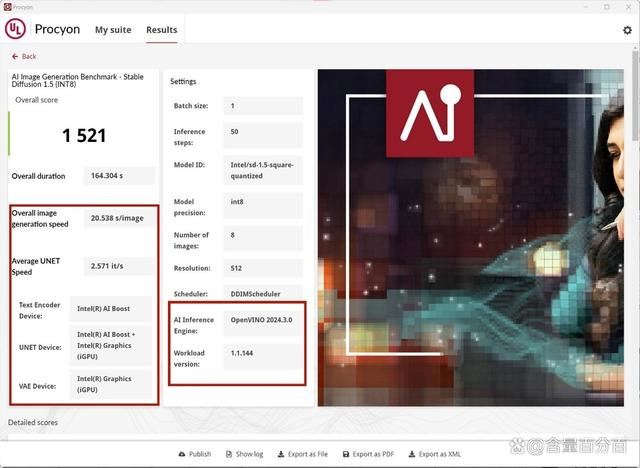Click the Publish cloud icon button
This screenshot has height=468, width=640.
pos(194,454)
